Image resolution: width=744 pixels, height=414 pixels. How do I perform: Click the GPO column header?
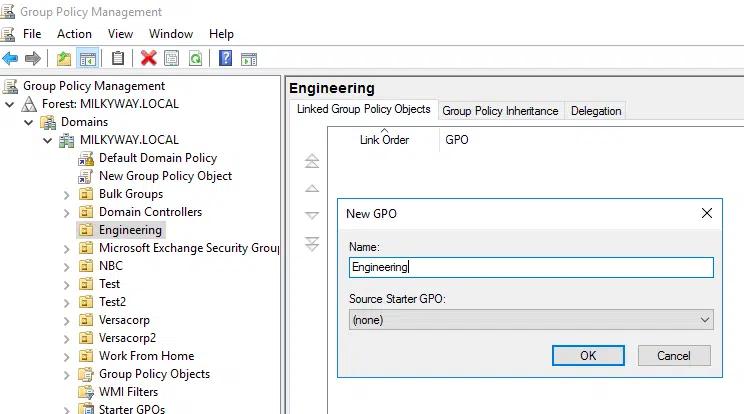(456, 140)
